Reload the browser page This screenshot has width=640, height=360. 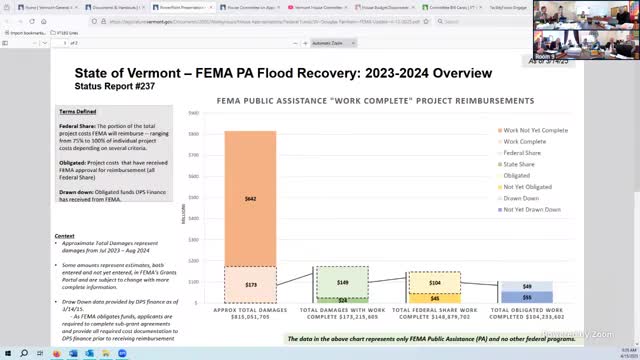[x=32, y=21]
